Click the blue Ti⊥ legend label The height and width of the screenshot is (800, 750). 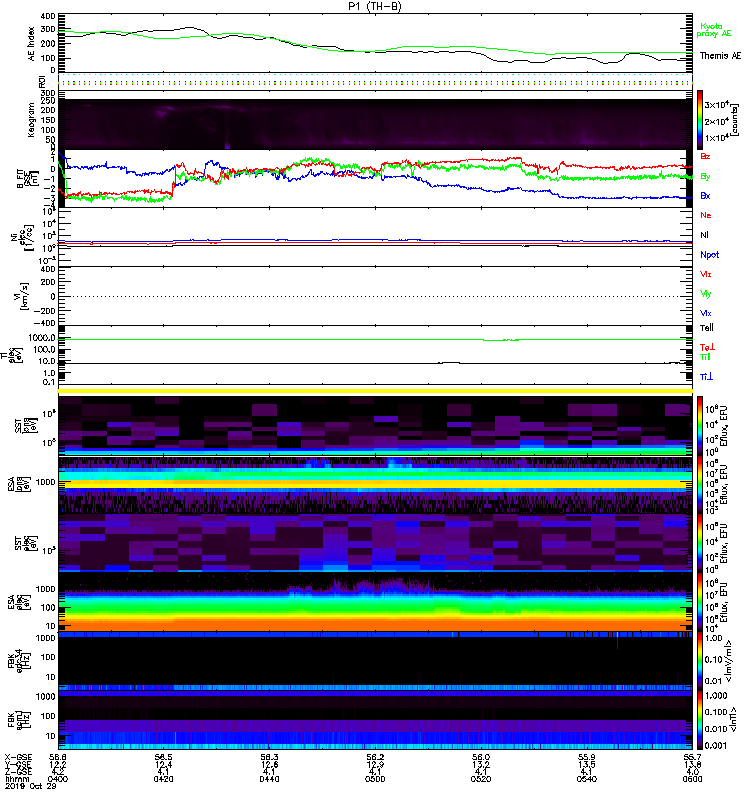click(x=706, y=377)
